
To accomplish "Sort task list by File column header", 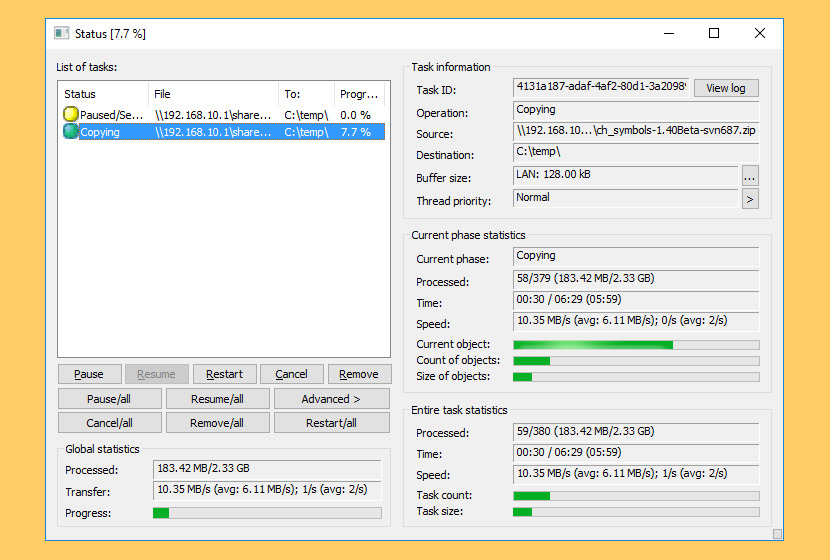I will 212,94.
